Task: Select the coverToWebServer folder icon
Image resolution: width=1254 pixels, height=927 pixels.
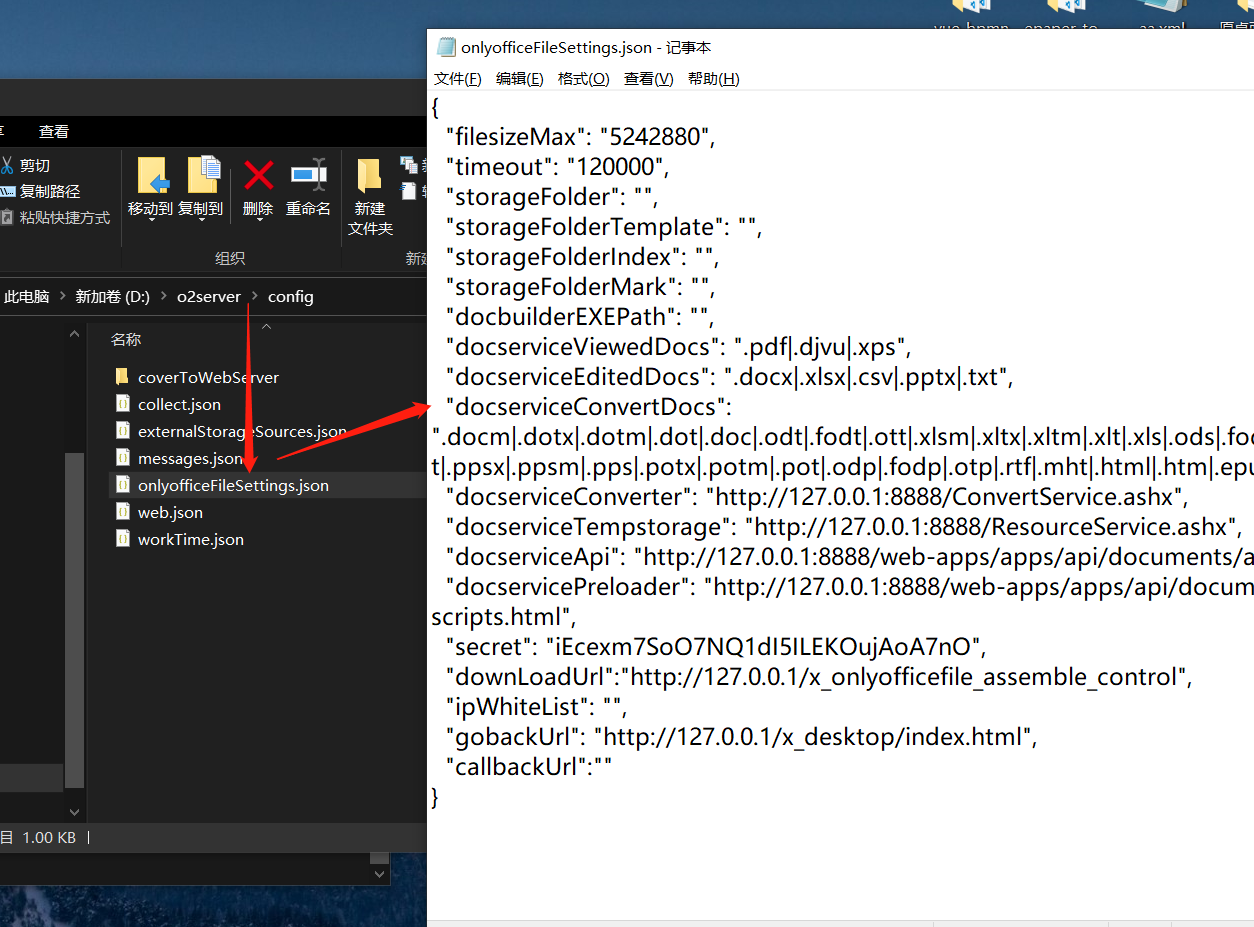Action: [x=122, y=377]
